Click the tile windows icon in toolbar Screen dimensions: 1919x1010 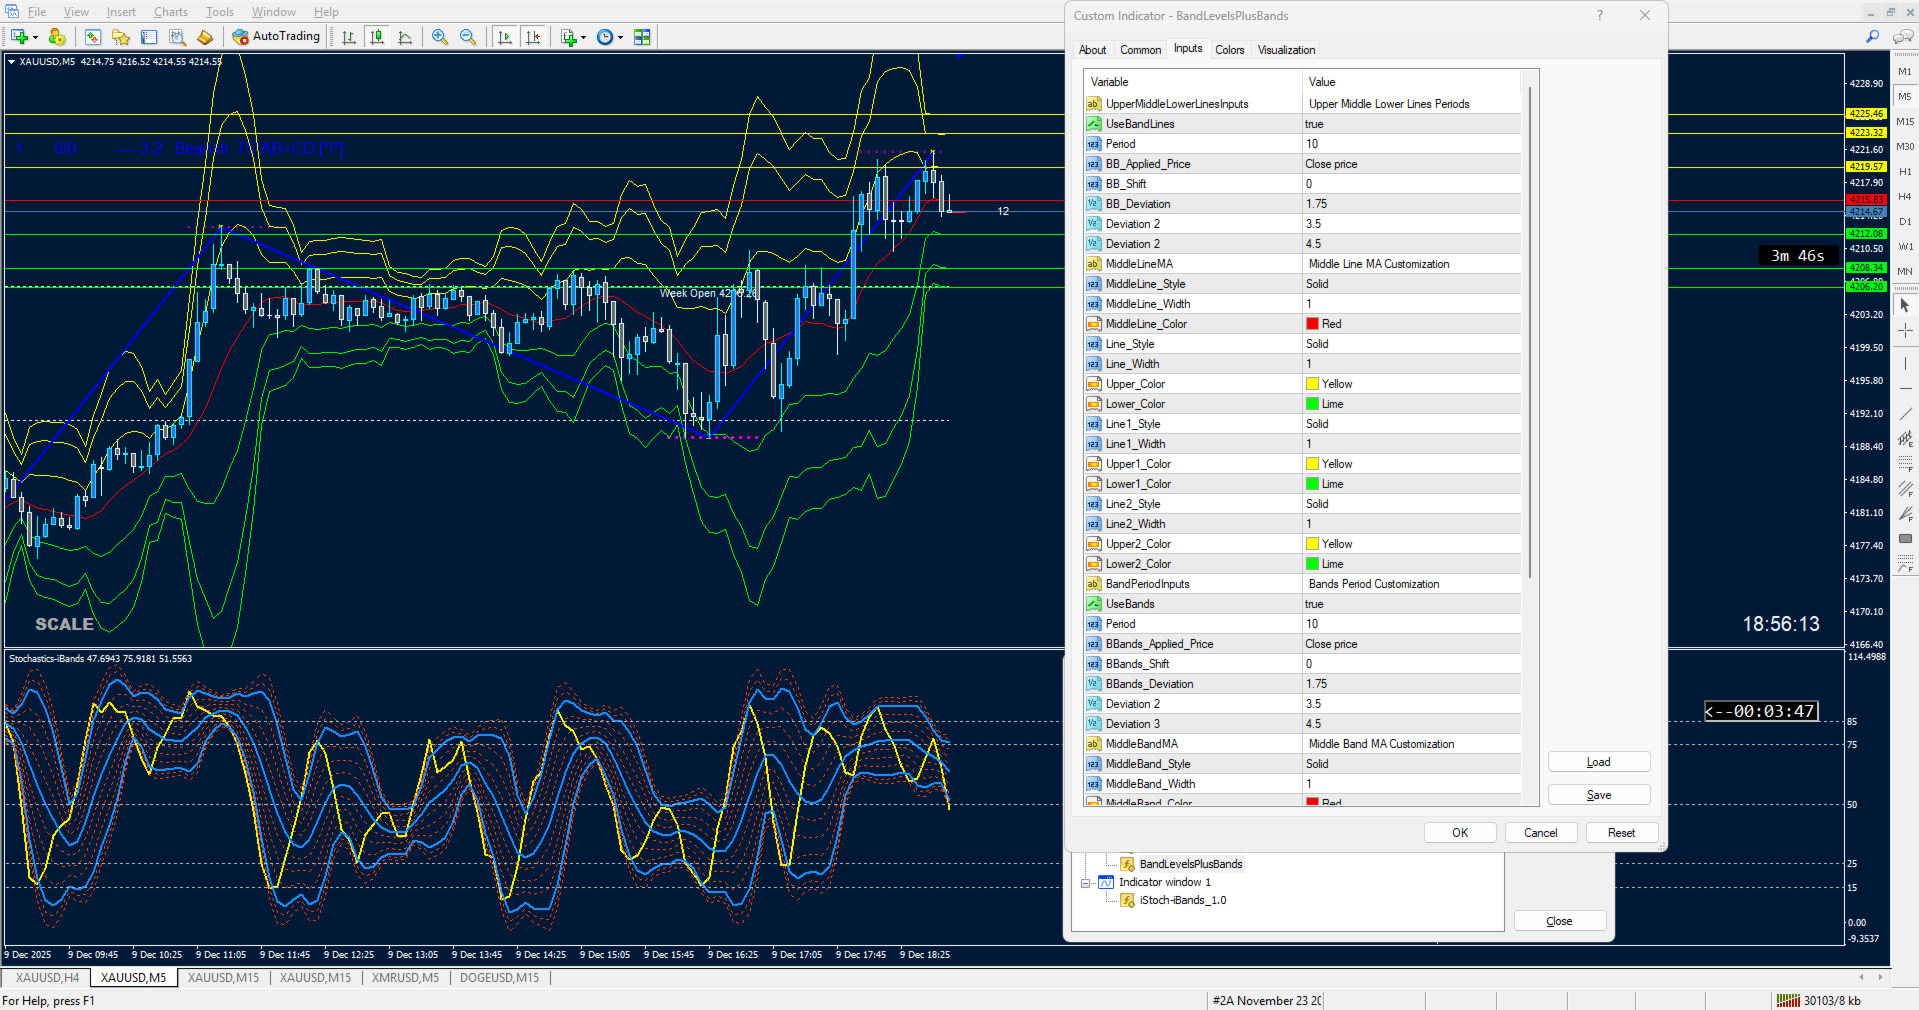642,37
